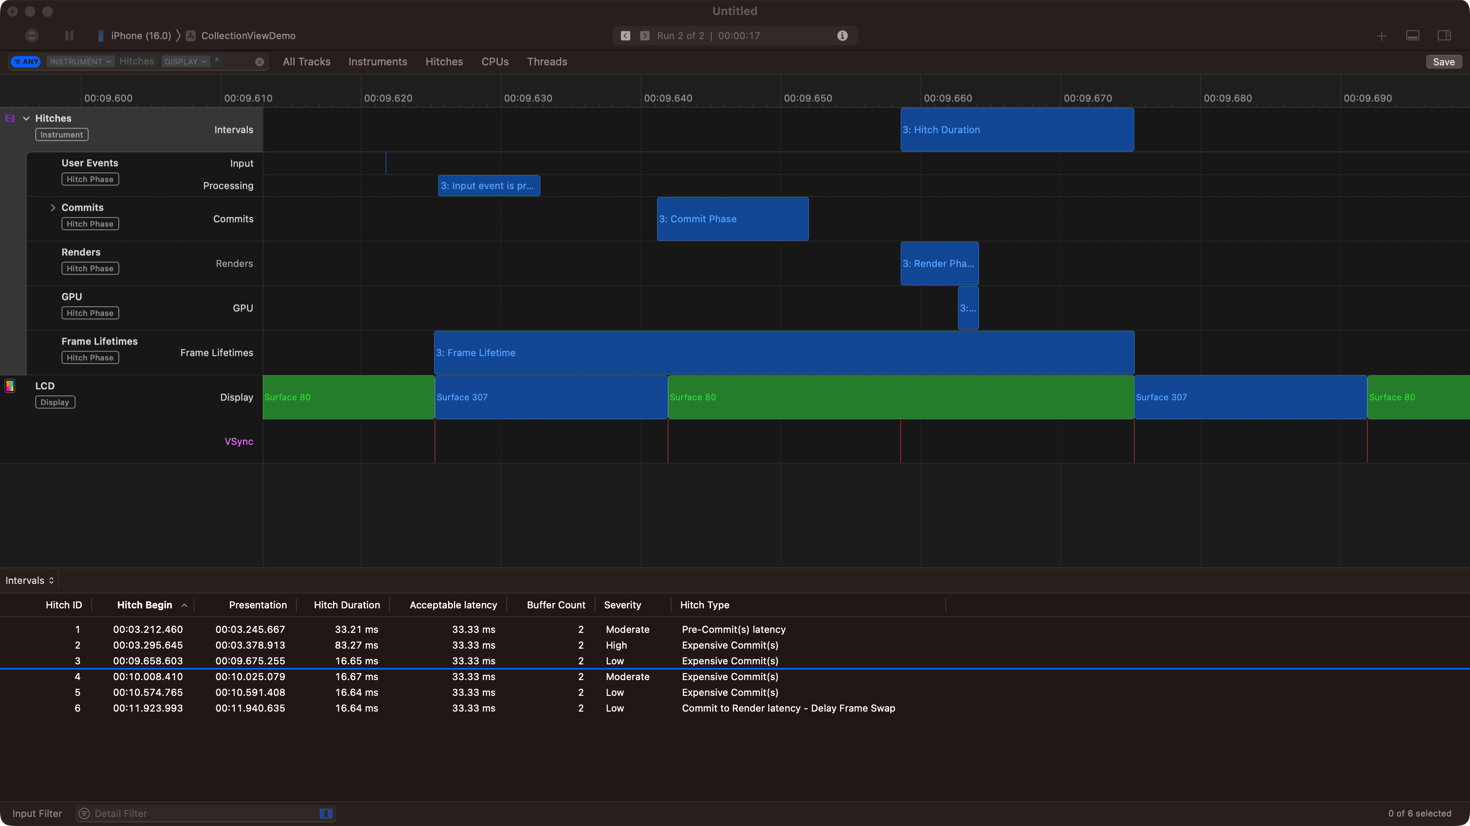Click the Hitches instrument icon
Image resolution: width=1470 pixels, height=826 pixels.
10,118
